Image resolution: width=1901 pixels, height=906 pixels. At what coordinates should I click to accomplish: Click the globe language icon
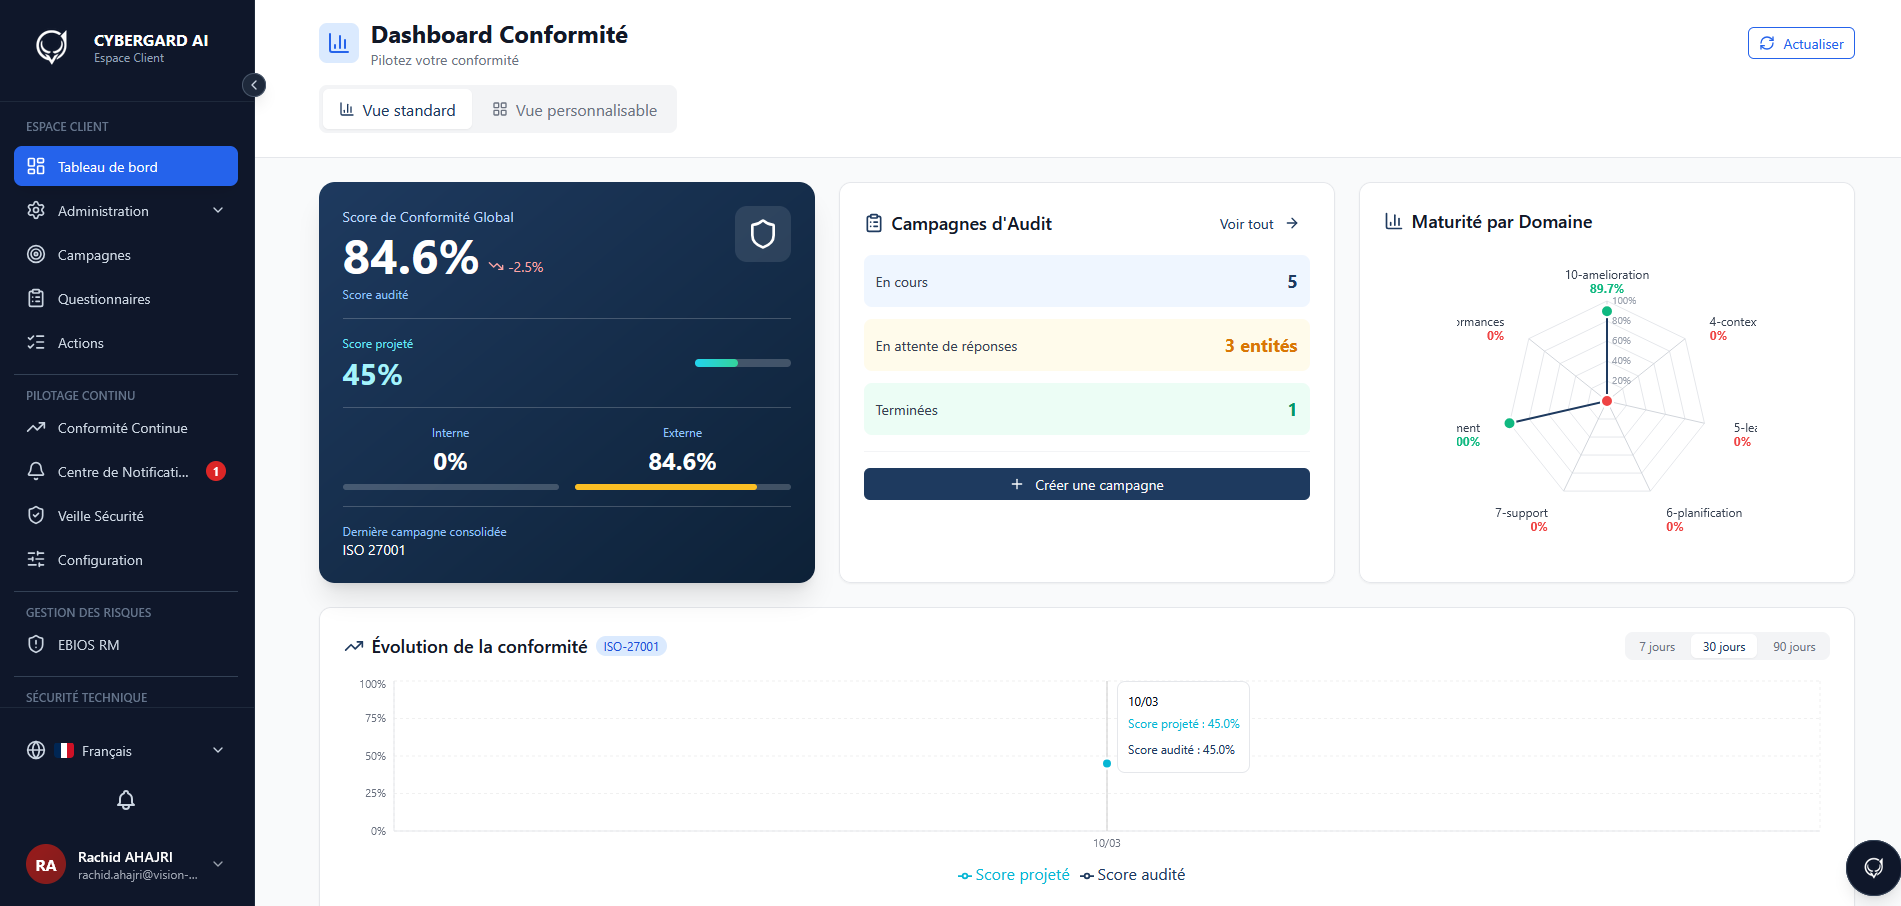[x=36, y=751]
